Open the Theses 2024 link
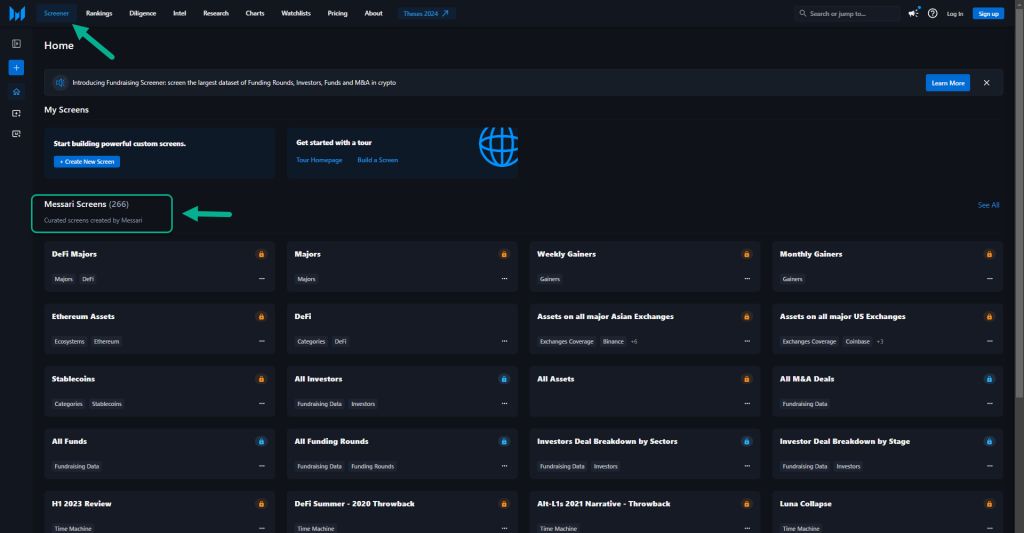Image resolution: width=1024 pixels, height=533 pixels. coord(427,13)
